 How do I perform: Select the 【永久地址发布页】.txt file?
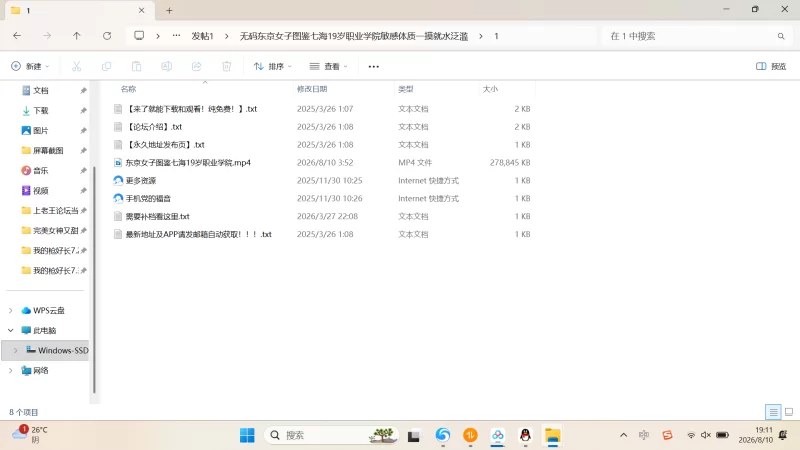(x=165, y=144)
